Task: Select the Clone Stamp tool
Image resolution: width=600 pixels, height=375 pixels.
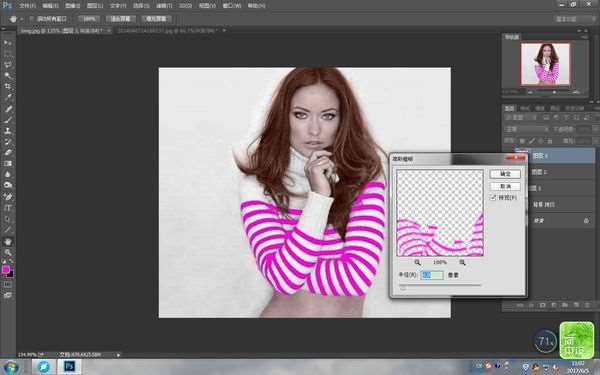Action: click(8, 131)
